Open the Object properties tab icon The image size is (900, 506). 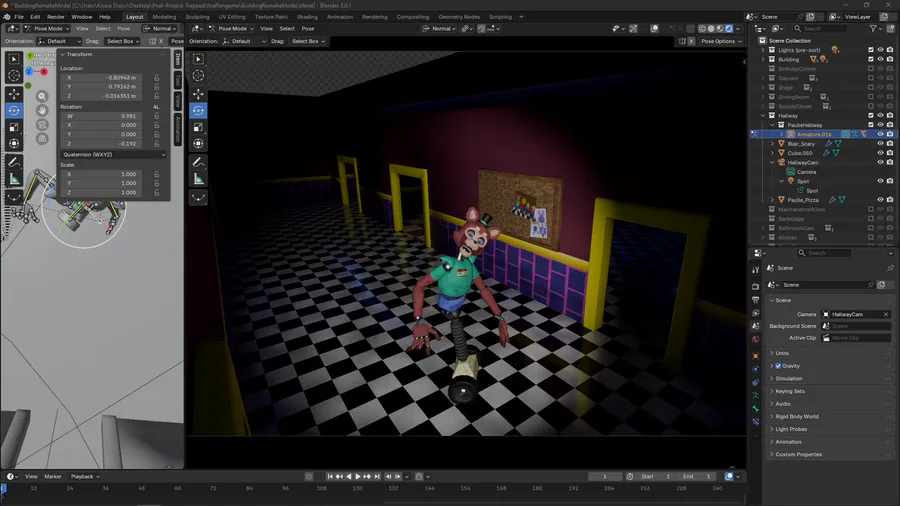pyautogui.click(x=755, y=356)
